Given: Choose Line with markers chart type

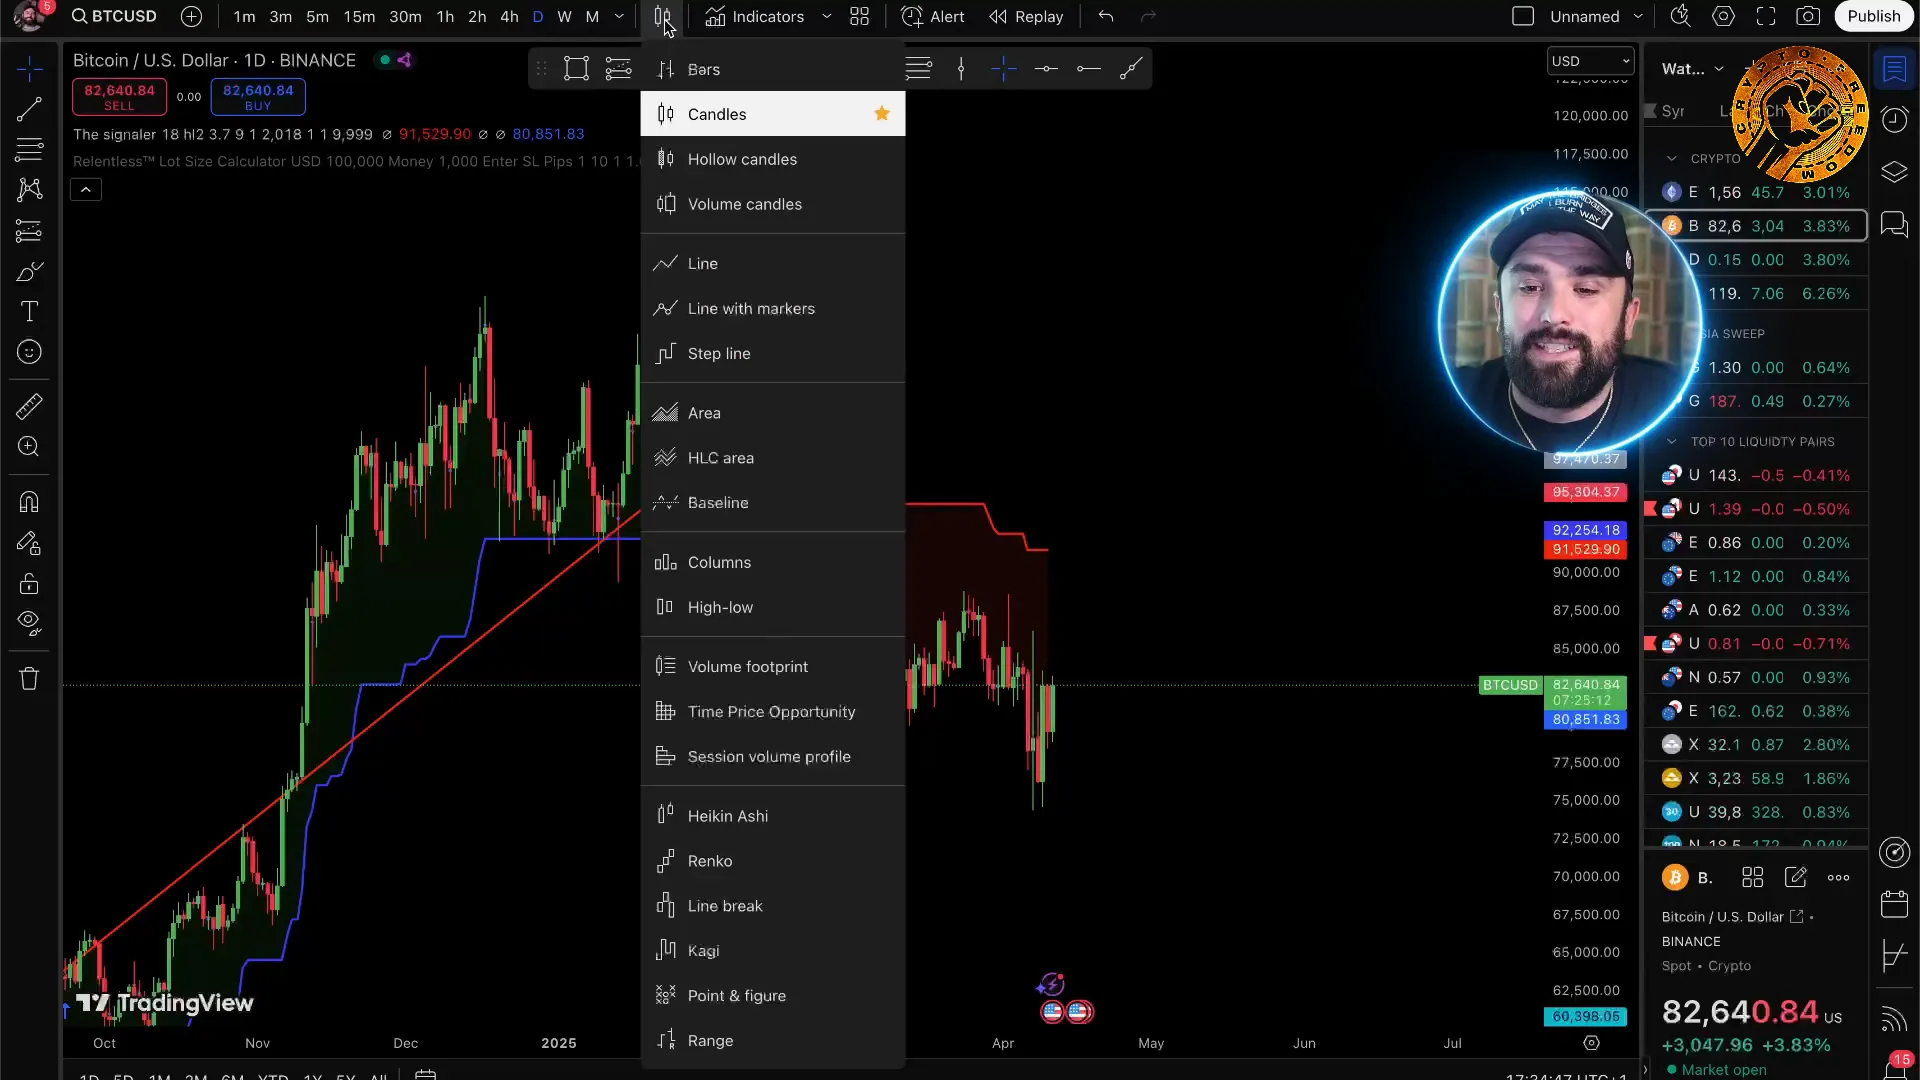Looking at the screenshot, I should [x=772, y=308].
